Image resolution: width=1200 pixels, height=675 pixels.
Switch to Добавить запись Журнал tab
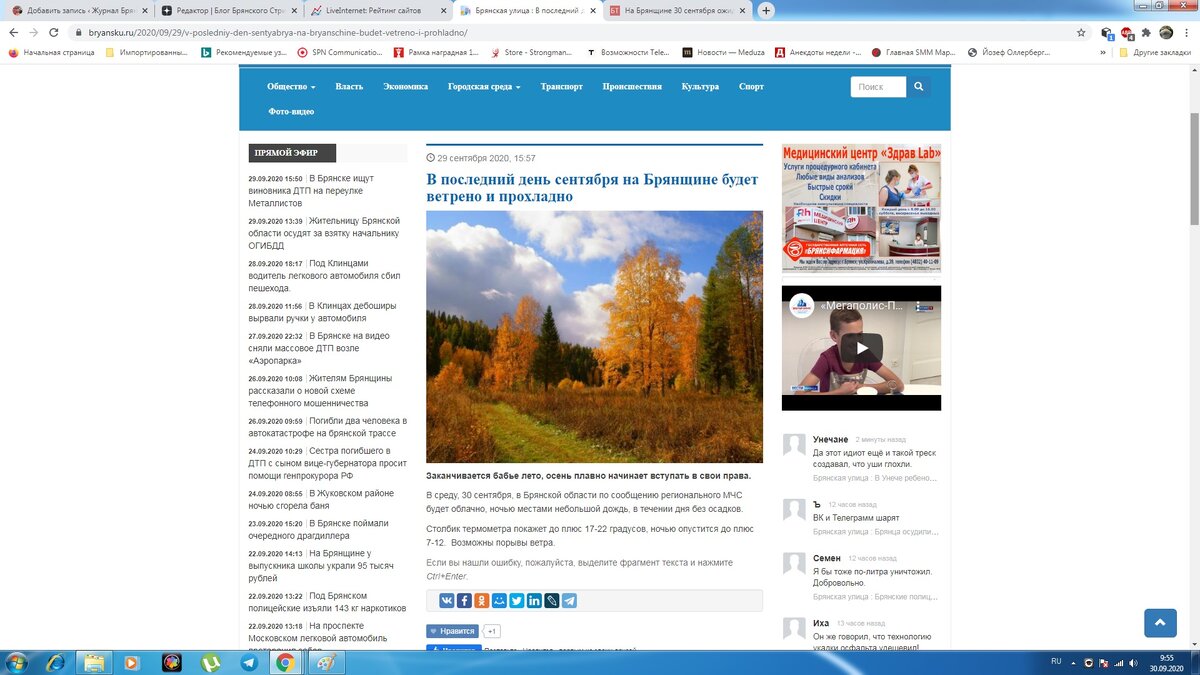(x=78, y=10)
